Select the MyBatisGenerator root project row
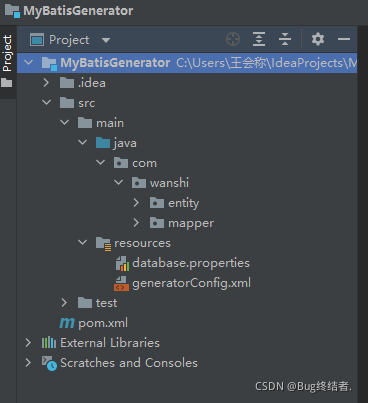The height and width of the screenshot is (403, 368). (187, 63)
